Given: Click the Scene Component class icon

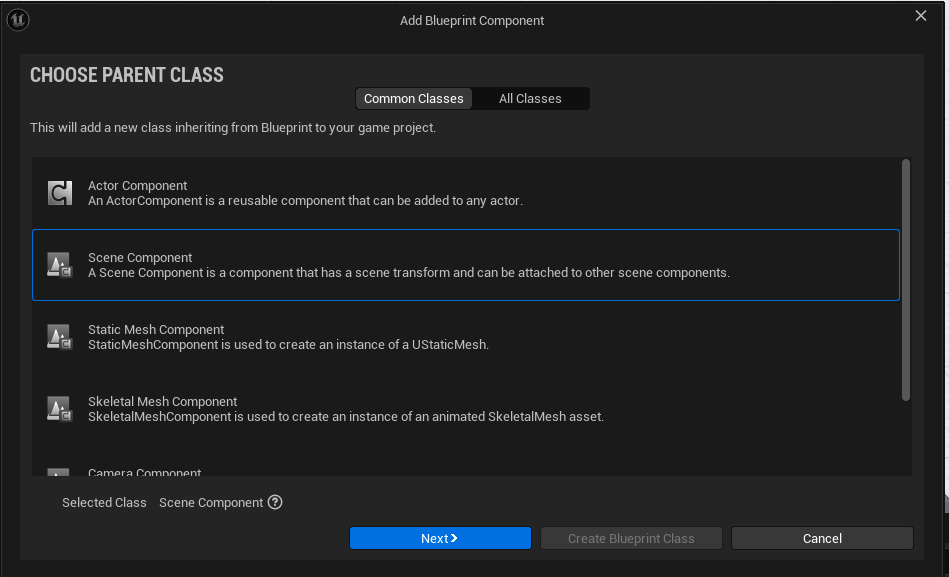Looking at the screenshot, I should tap(60, 265).
